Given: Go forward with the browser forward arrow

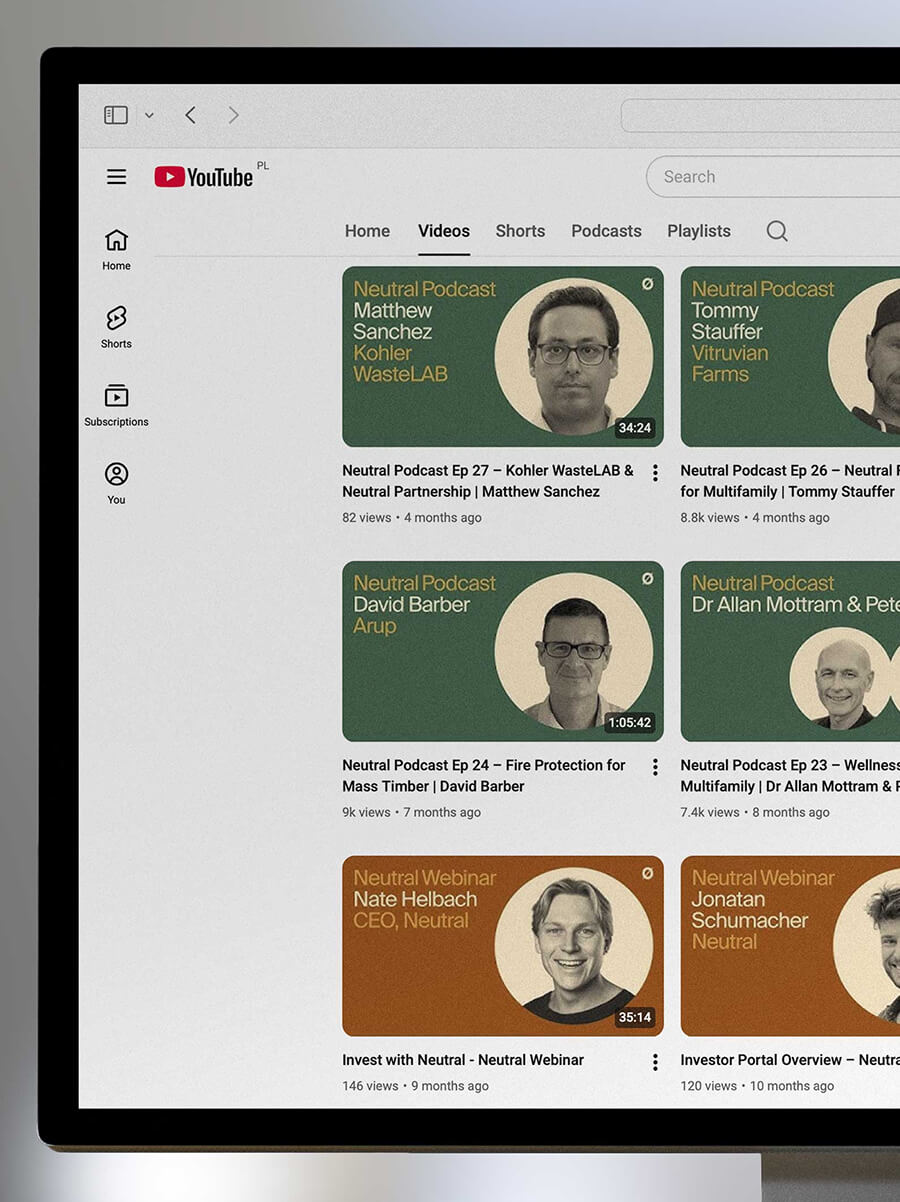Looking at the screenshot, I should [233, 115].
